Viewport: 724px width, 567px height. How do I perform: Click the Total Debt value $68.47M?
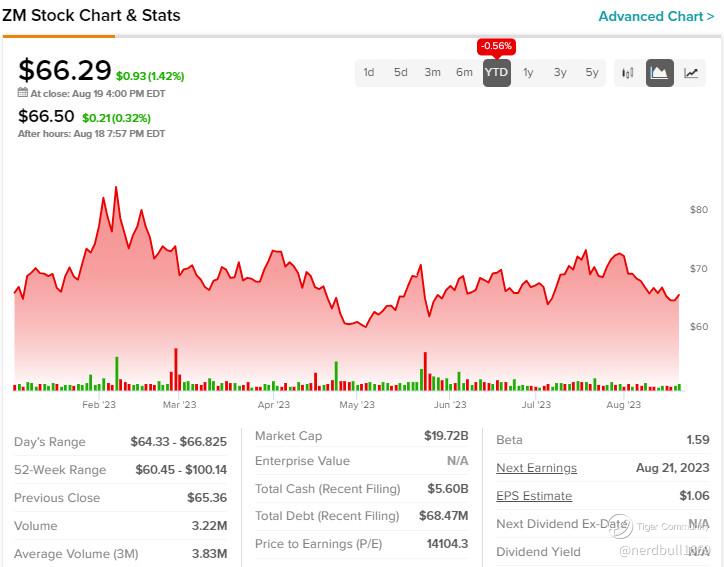click(x=444, y=516)
